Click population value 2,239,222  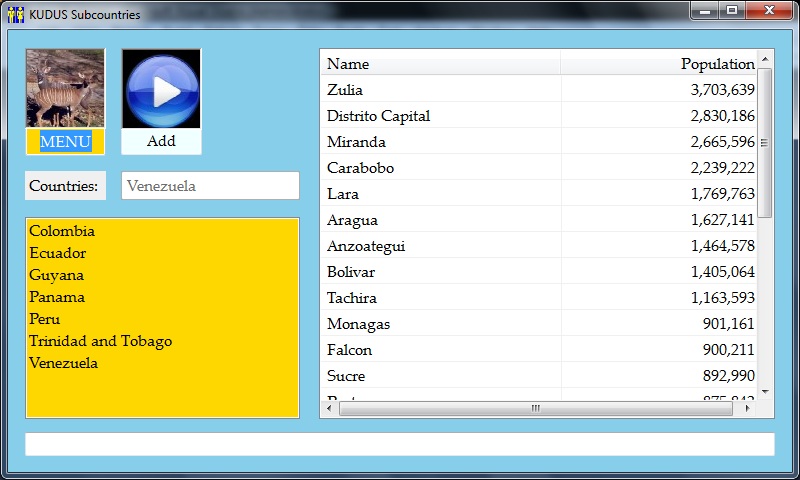(722, 168)
